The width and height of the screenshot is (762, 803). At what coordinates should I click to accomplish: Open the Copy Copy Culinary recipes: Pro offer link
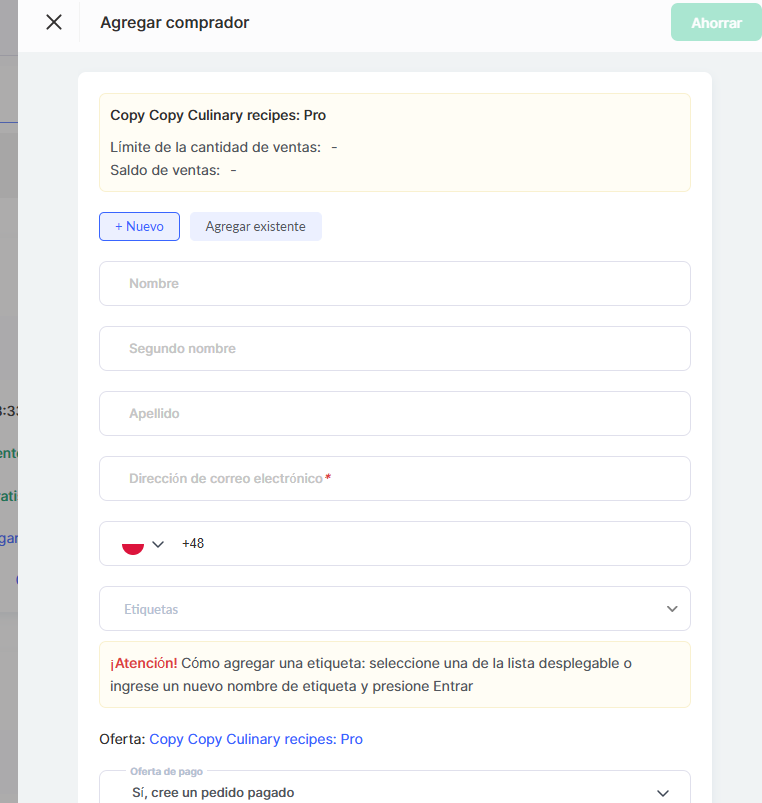pyautogui.click(x=256, y=739)
